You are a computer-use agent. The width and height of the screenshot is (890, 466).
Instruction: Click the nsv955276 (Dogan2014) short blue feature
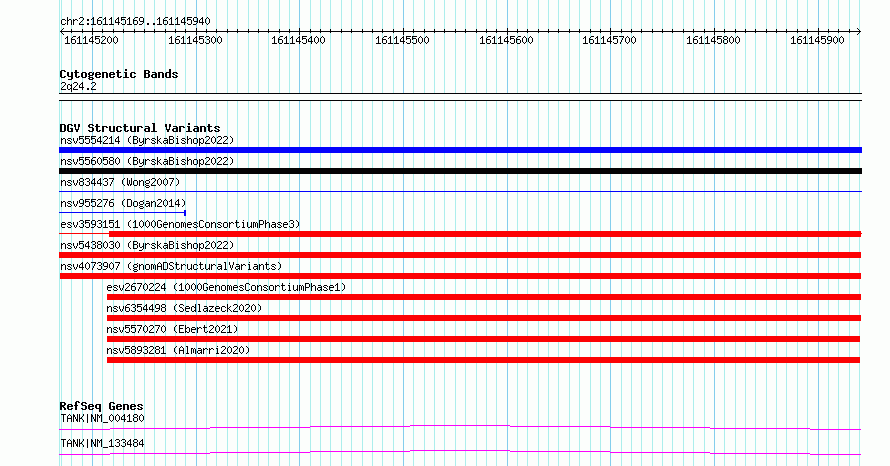coord(123,213)
